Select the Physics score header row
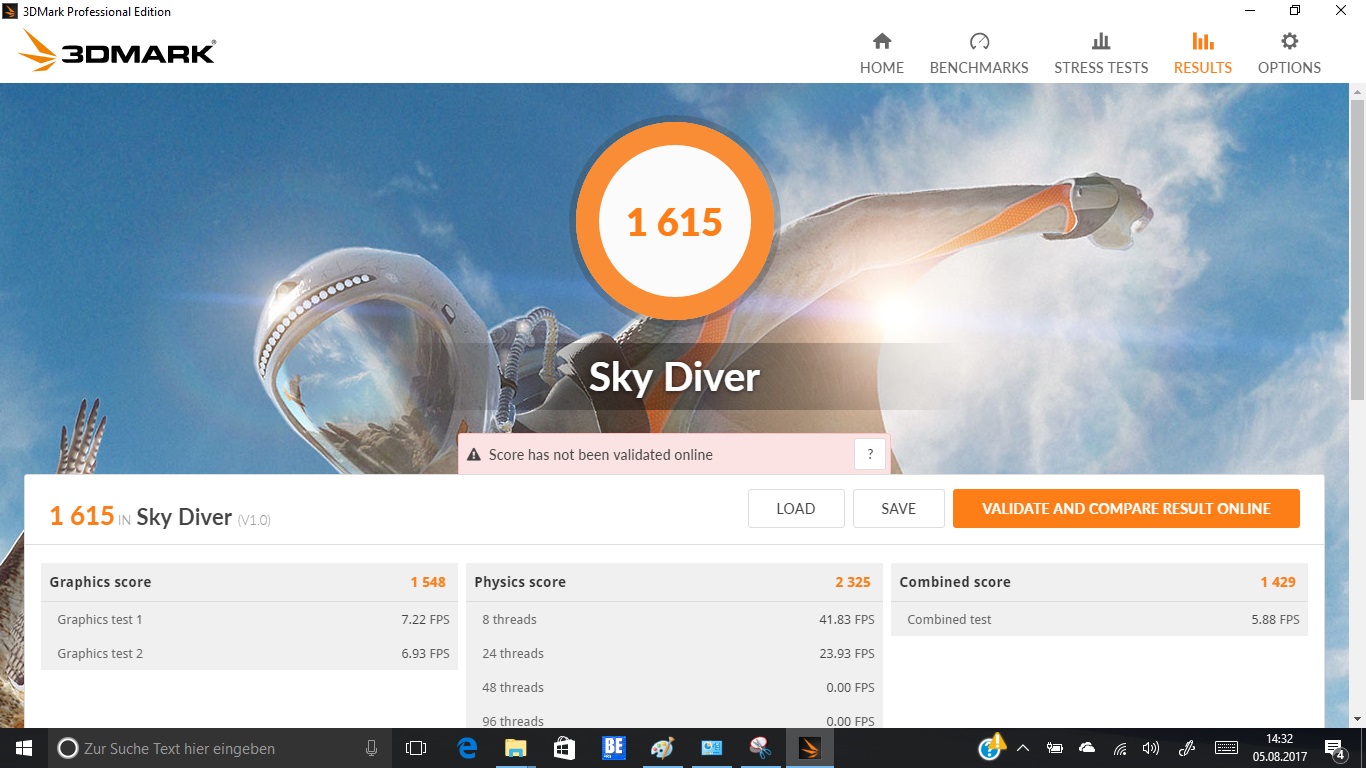This screenshot has height=768, width=1366. point(674,582)
